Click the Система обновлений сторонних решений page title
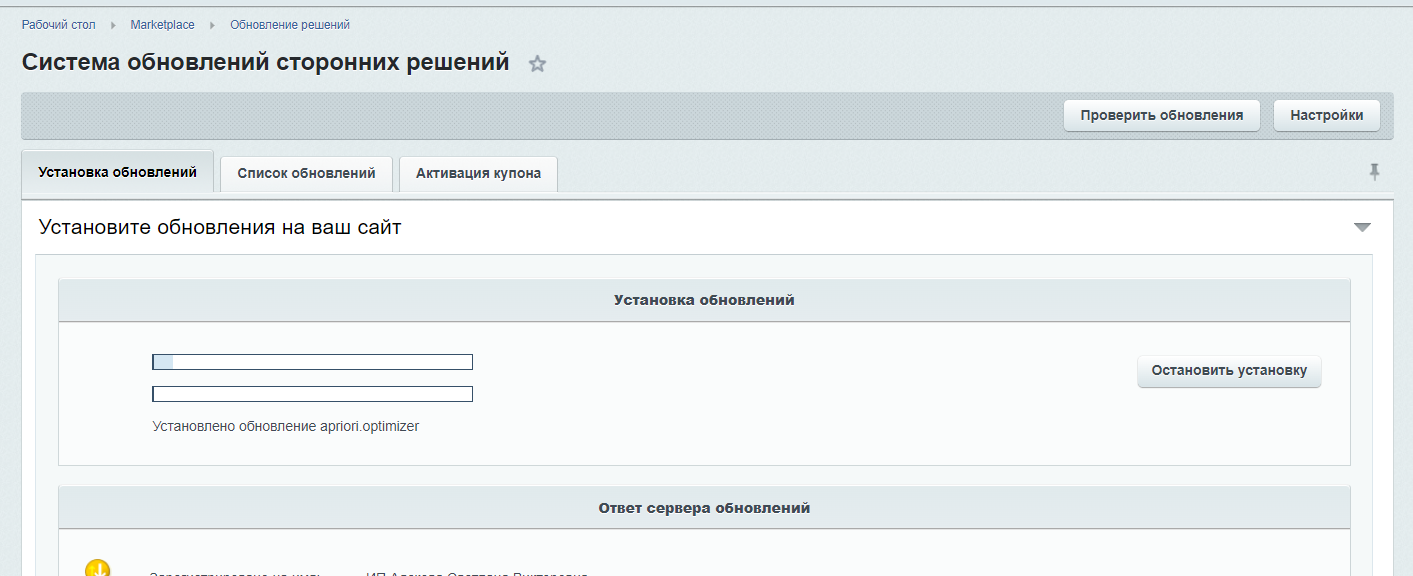This screenshot has height=576, width=1413. pyautogui.click(x=265, y=62)
